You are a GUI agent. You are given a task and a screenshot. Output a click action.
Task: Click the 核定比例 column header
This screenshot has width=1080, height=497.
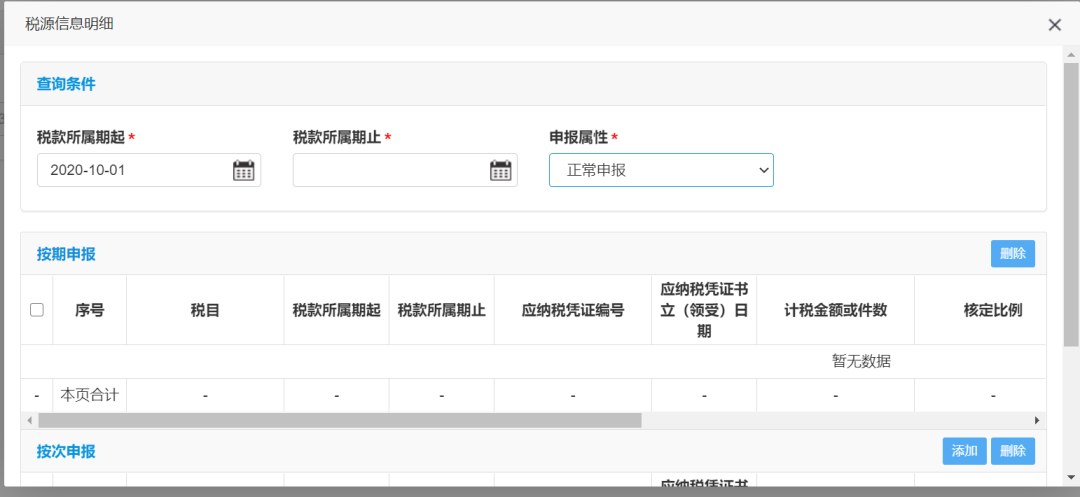992,310
